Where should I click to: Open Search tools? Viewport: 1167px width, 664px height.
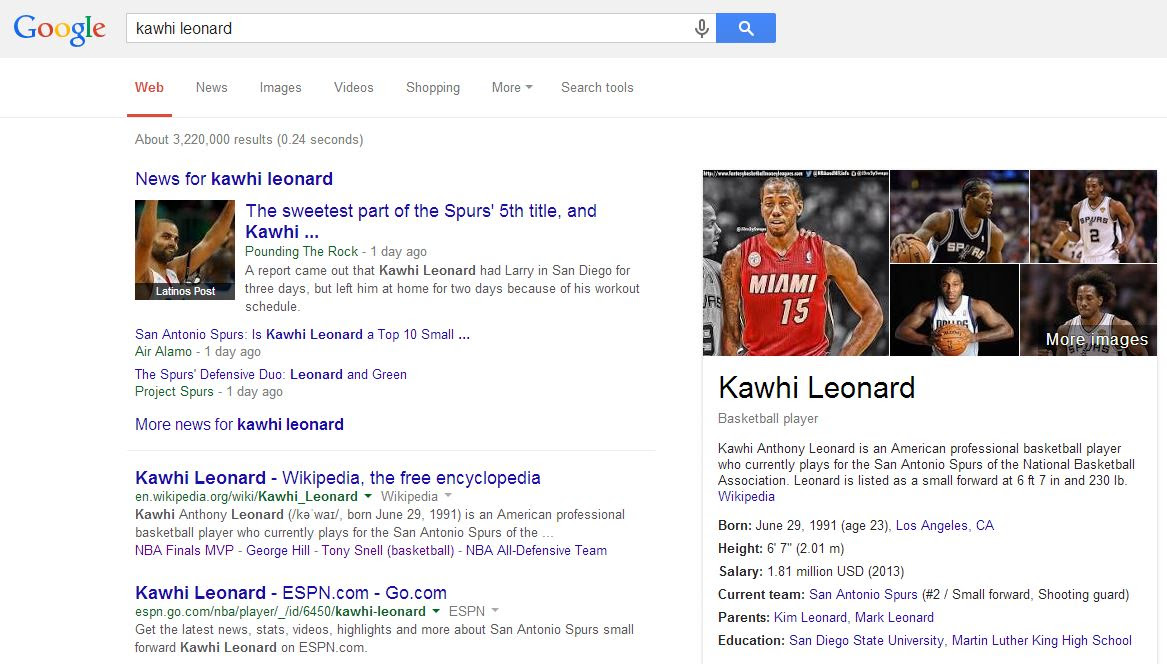pyautogui.click(x=597, y=87)
